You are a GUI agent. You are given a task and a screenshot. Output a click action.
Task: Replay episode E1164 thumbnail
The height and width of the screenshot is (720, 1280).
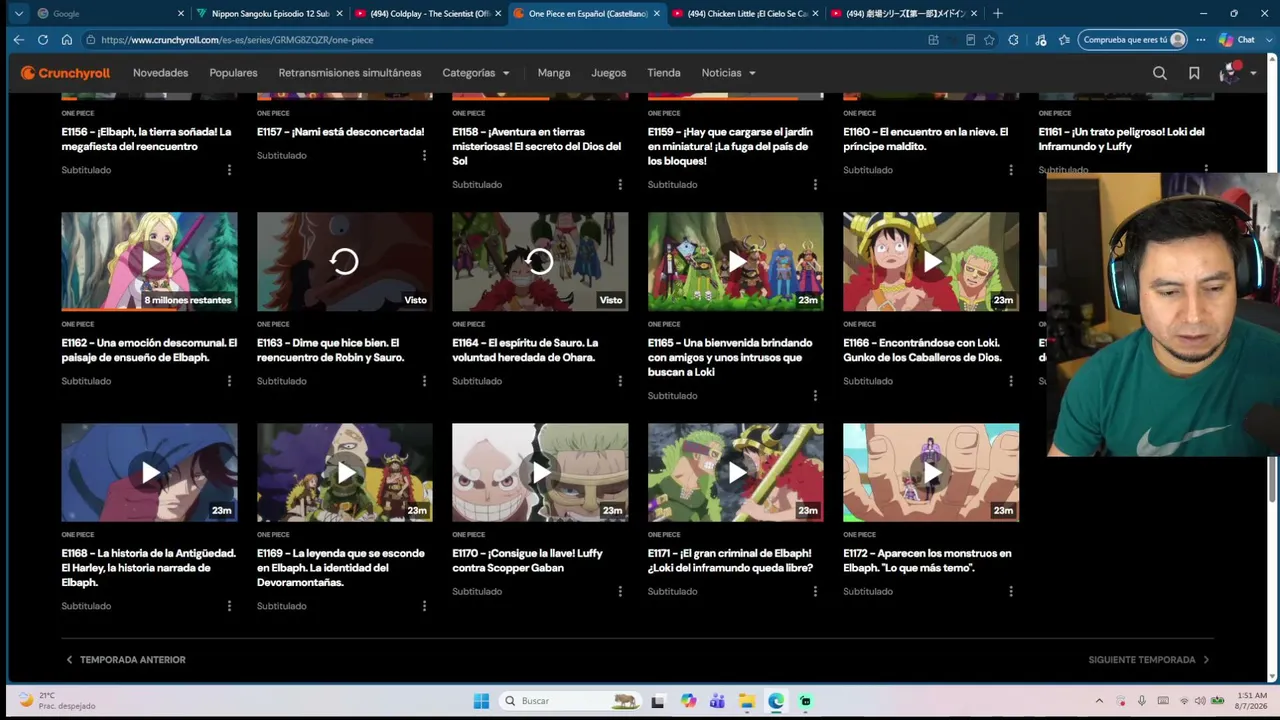click(540, 262)
